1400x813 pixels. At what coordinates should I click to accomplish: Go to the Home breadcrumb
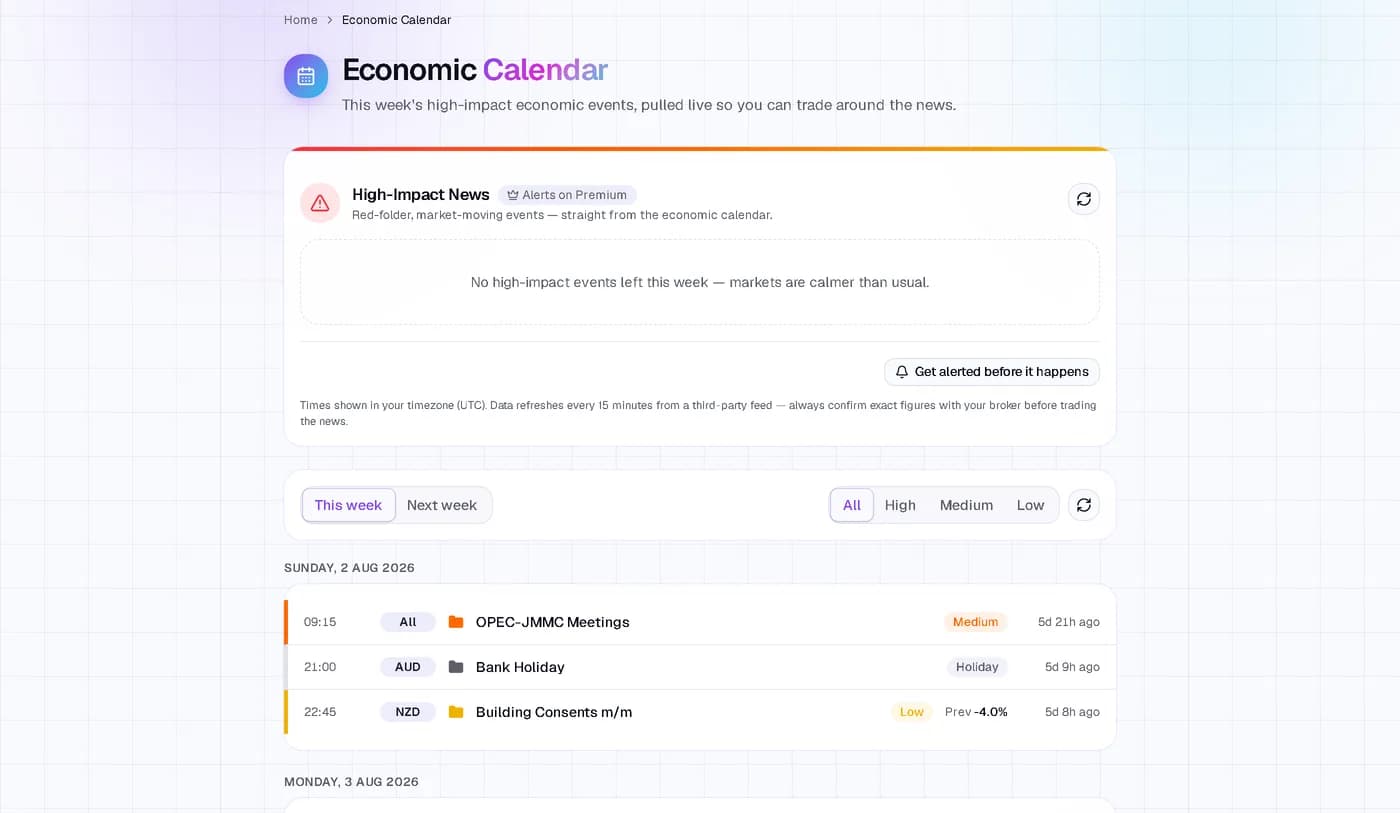click(300, 20)
